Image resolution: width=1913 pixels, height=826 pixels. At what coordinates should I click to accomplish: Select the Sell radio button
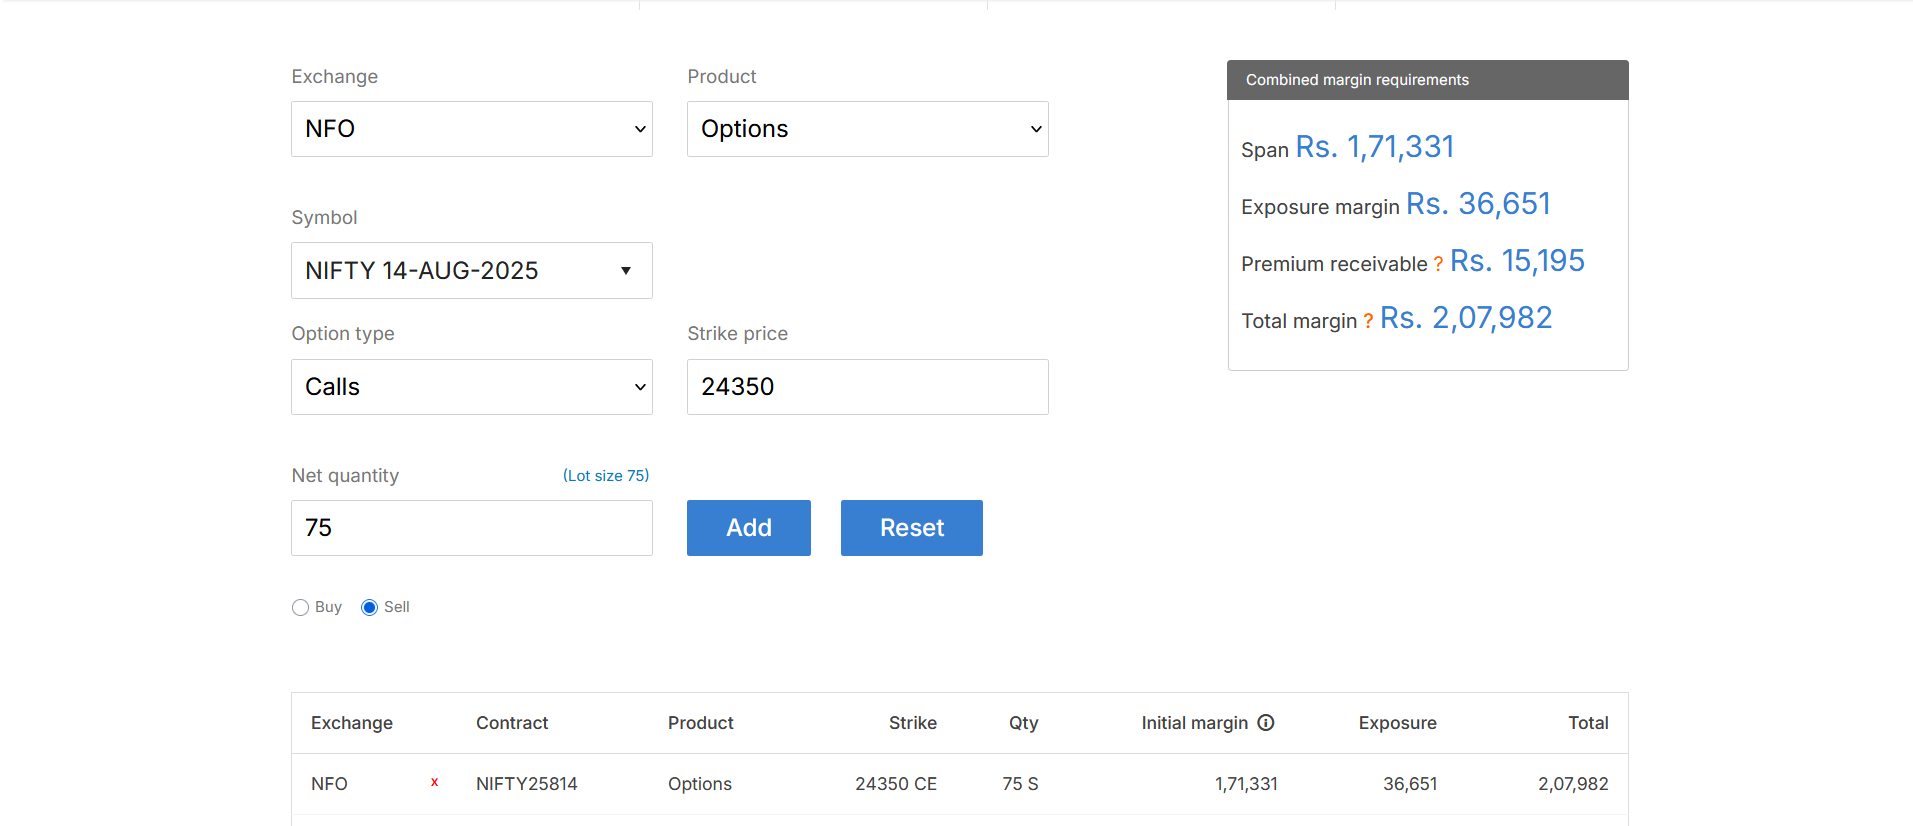pos(369,607)
